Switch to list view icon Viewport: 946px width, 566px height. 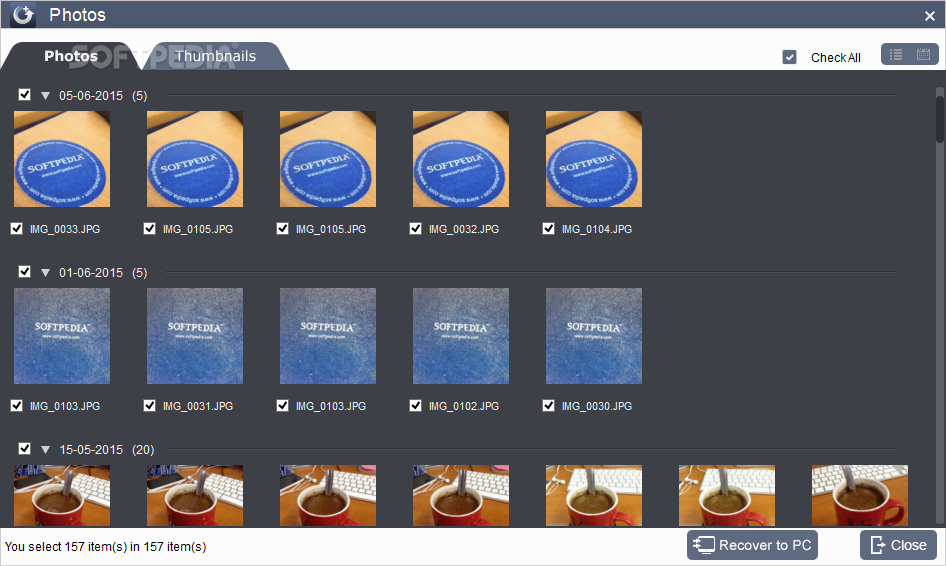coord(896,55)
